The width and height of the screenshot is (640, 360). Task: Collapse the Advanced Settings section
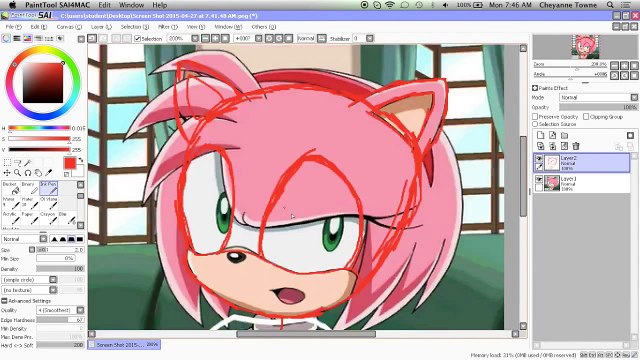4,301
